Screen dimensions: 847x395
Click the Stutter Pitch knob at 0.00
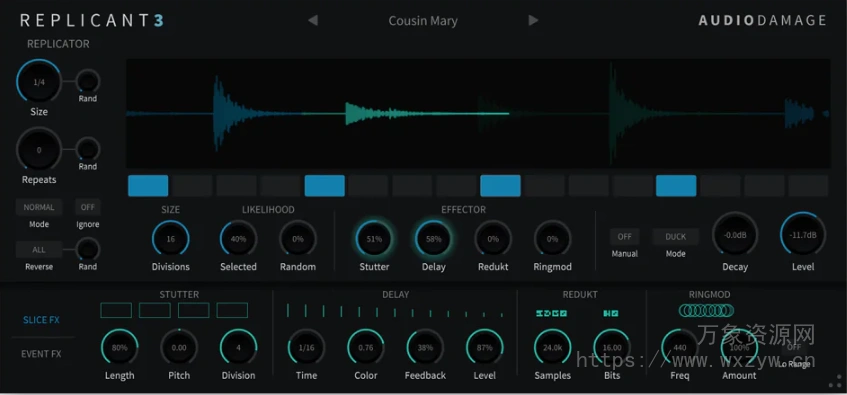[x=179, y=347]
